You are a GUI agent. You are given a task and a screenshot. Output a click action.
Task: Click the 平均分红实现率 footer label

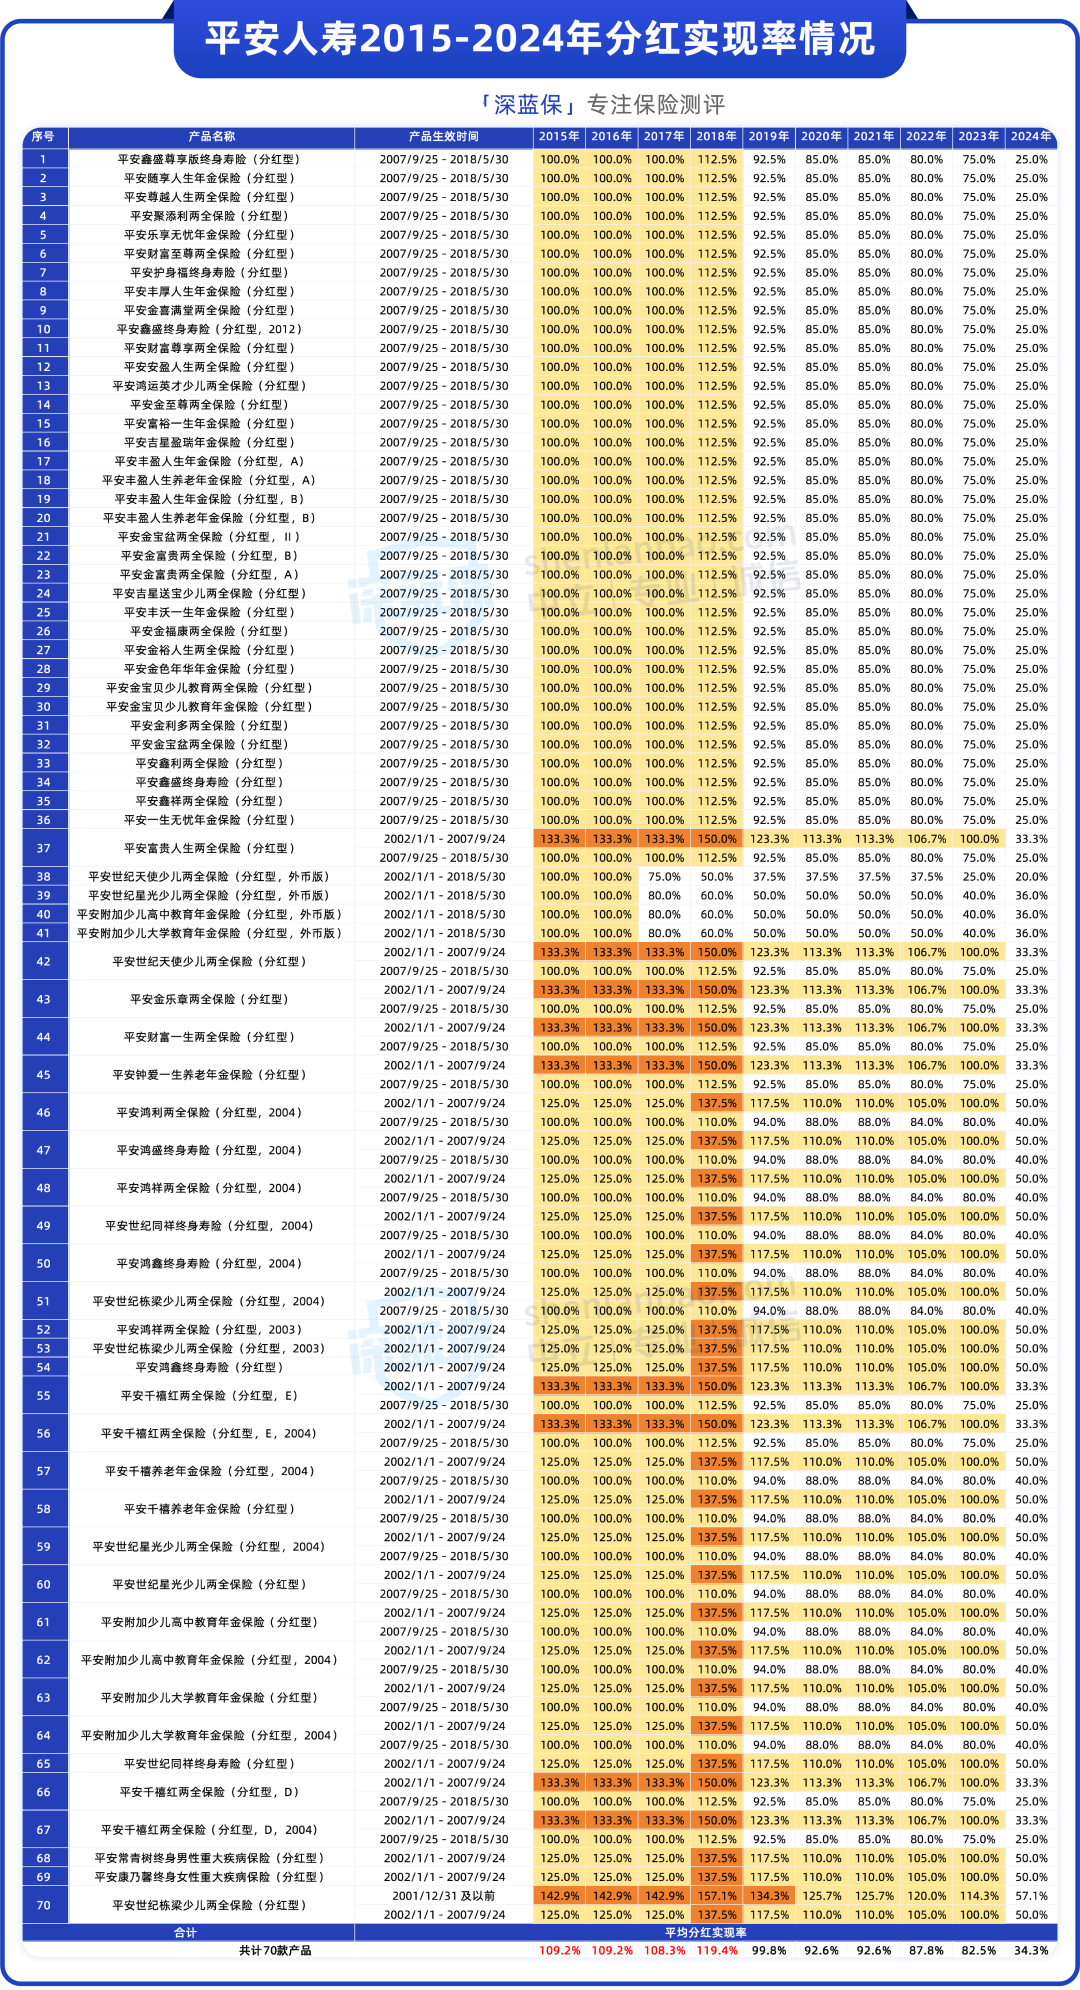click(x=706, y=1933)
